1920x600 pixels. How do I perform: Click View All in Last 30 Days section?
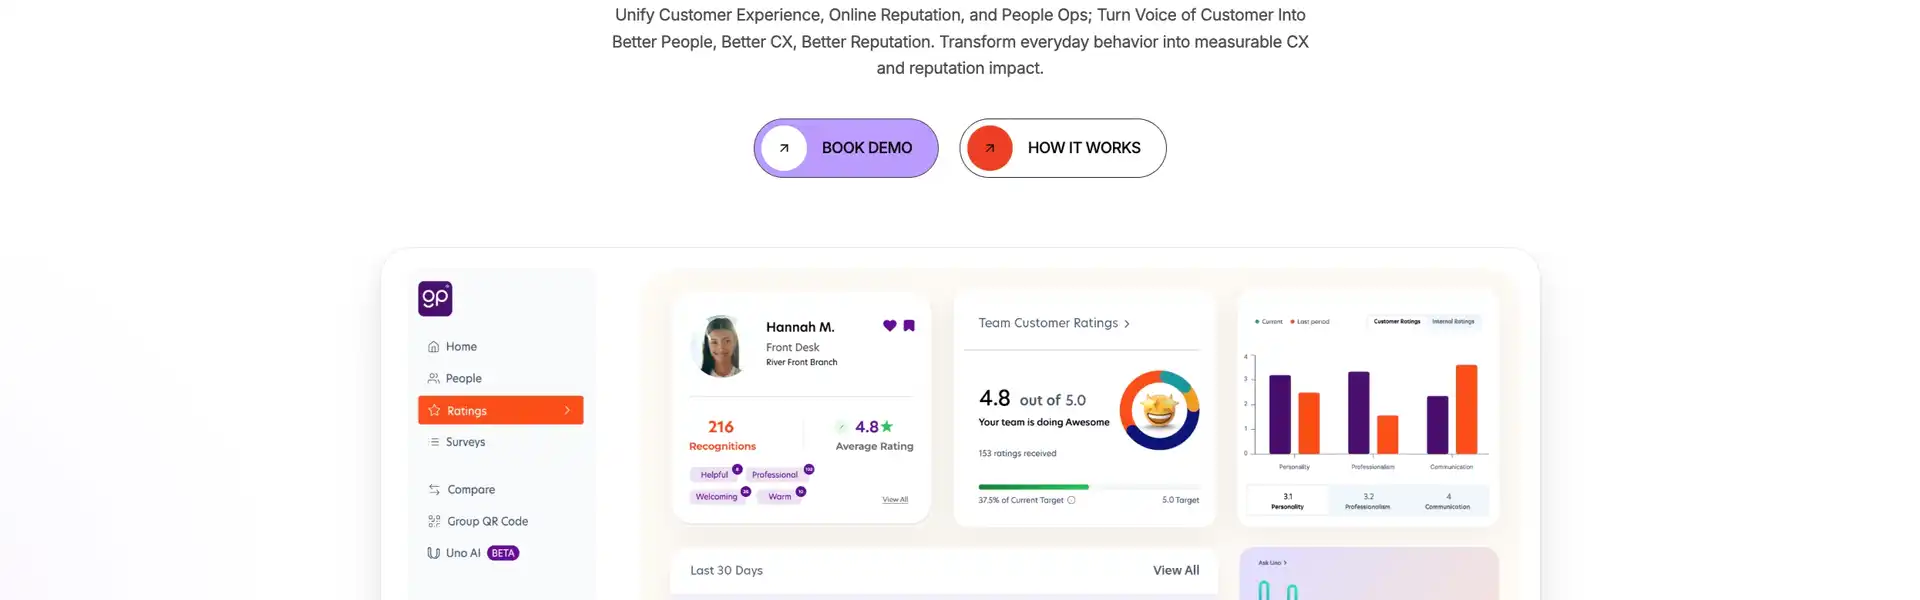point(1176,570)
